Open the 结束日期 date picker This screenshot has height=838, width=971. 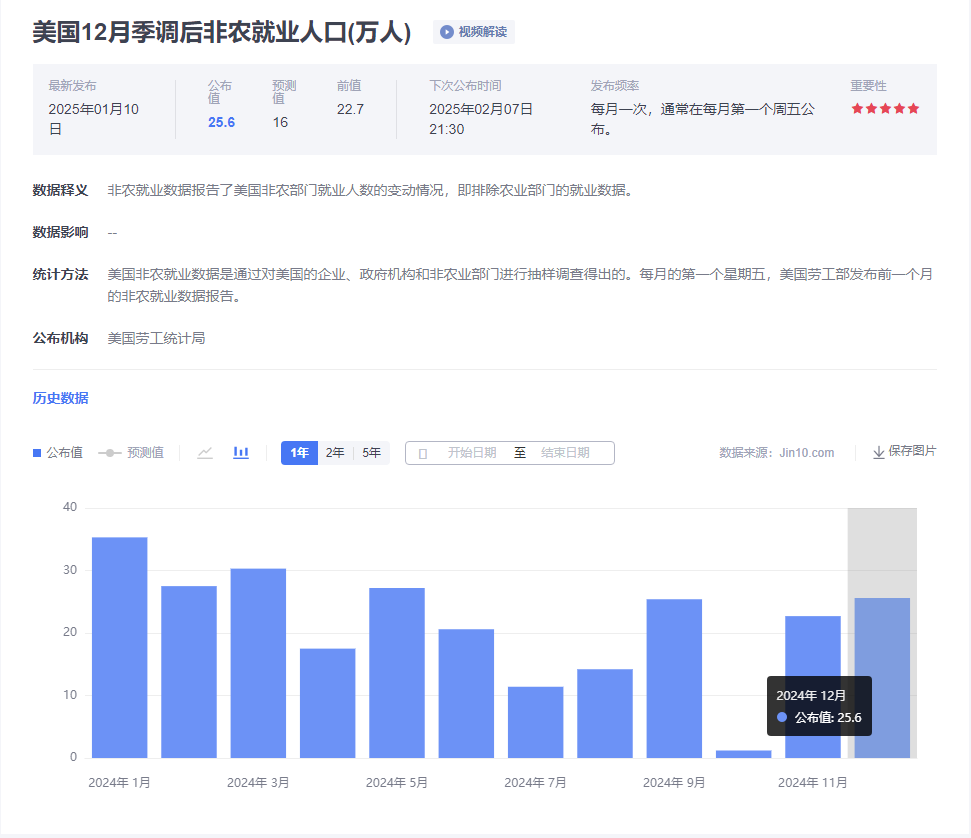(565, 453)
